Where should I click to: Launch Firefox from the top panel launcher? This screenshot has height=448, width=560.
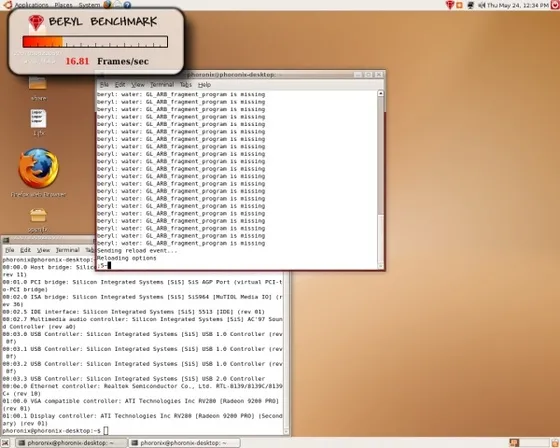click(x=107, y=5)
